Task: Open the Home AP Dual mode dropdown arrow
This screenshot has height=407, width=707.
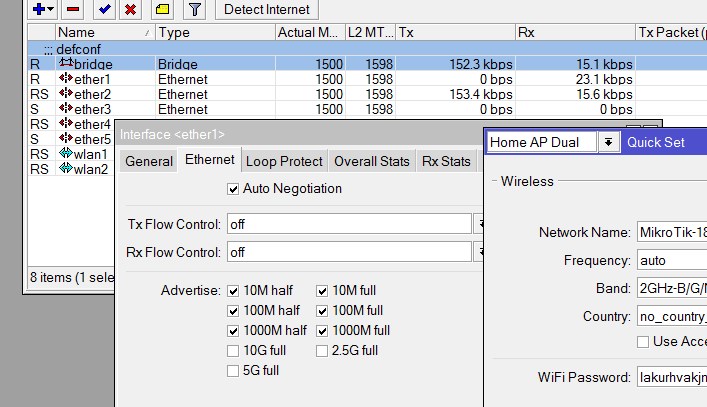Action: pyautogui.click(x=608, y=142)
